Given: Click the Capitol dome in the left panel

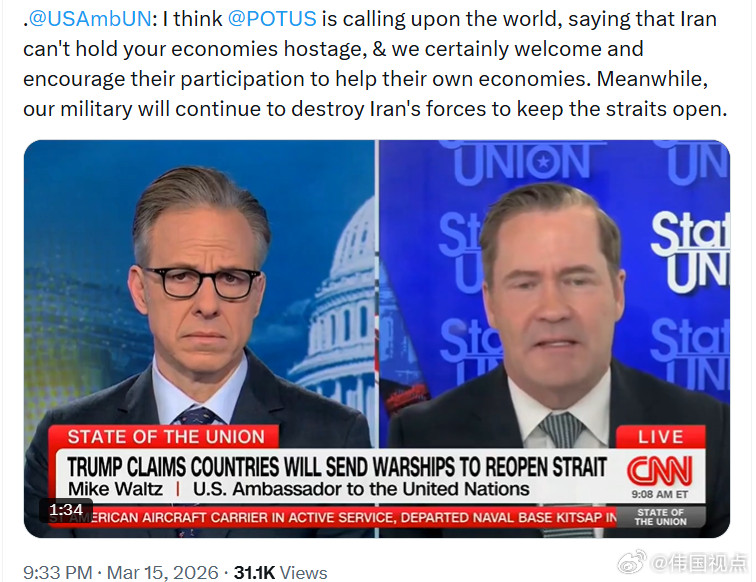Looking at the screenshot, I should pos(340,299).
